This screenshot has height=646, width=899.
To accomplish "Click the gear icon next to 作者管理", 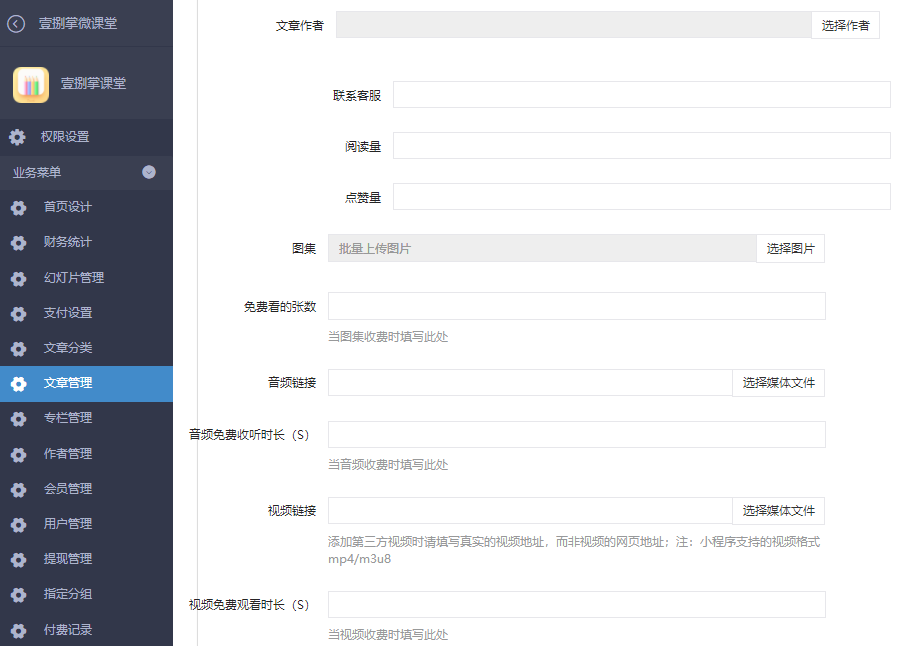I will click(18, 455).
